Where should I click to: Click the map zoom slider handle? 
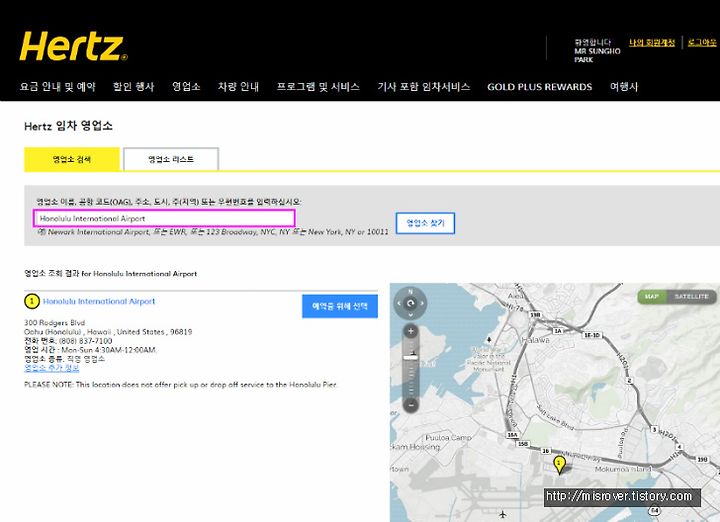[x=411, y=356]
